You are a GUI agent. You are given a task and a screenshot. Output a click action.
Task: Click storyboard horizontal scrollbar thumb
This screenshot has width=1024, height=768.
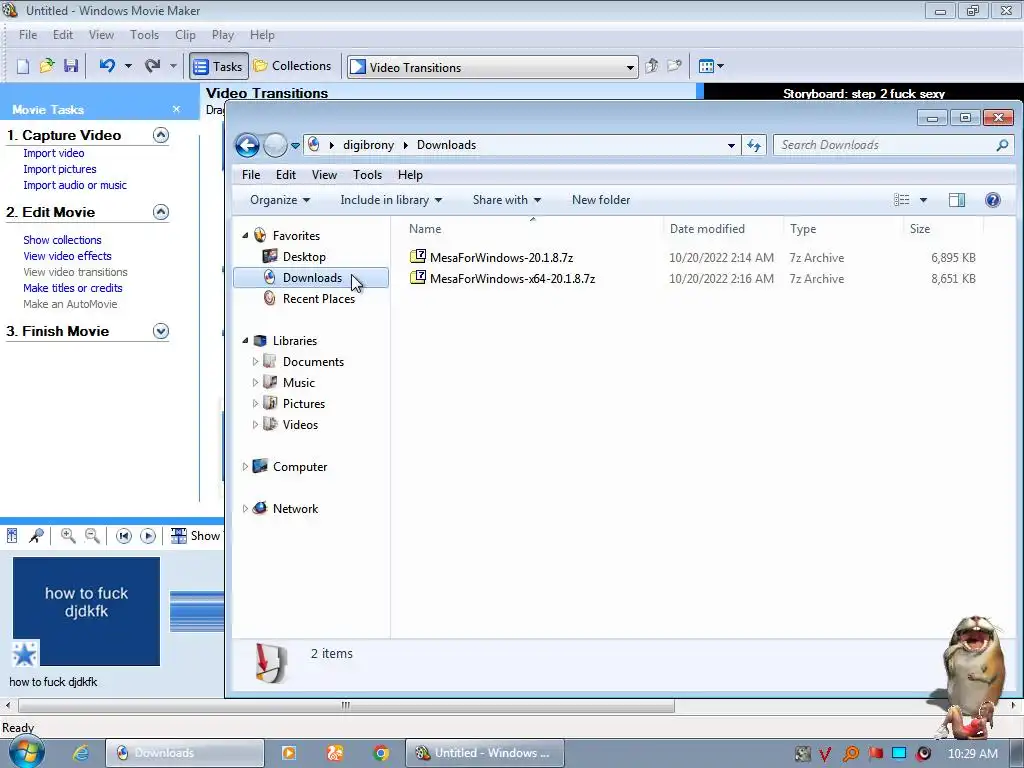coord(346,706)
